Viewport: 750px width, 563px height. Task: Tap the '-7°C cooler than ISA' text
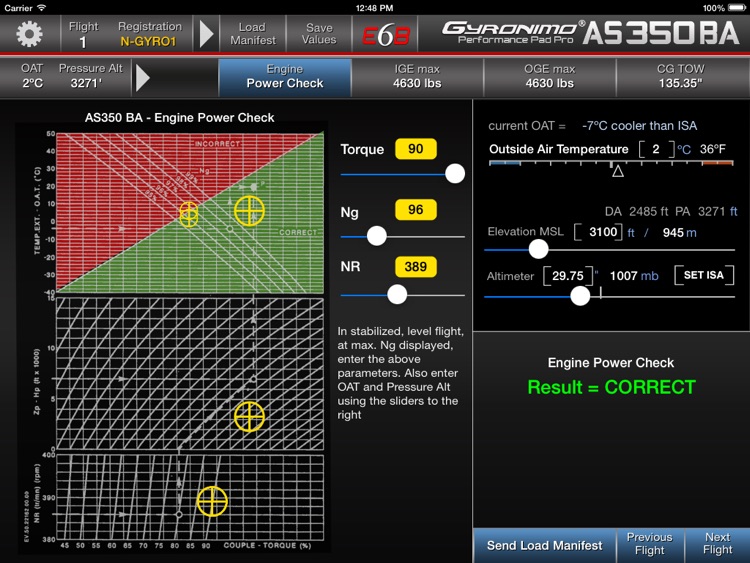point(640,126)
